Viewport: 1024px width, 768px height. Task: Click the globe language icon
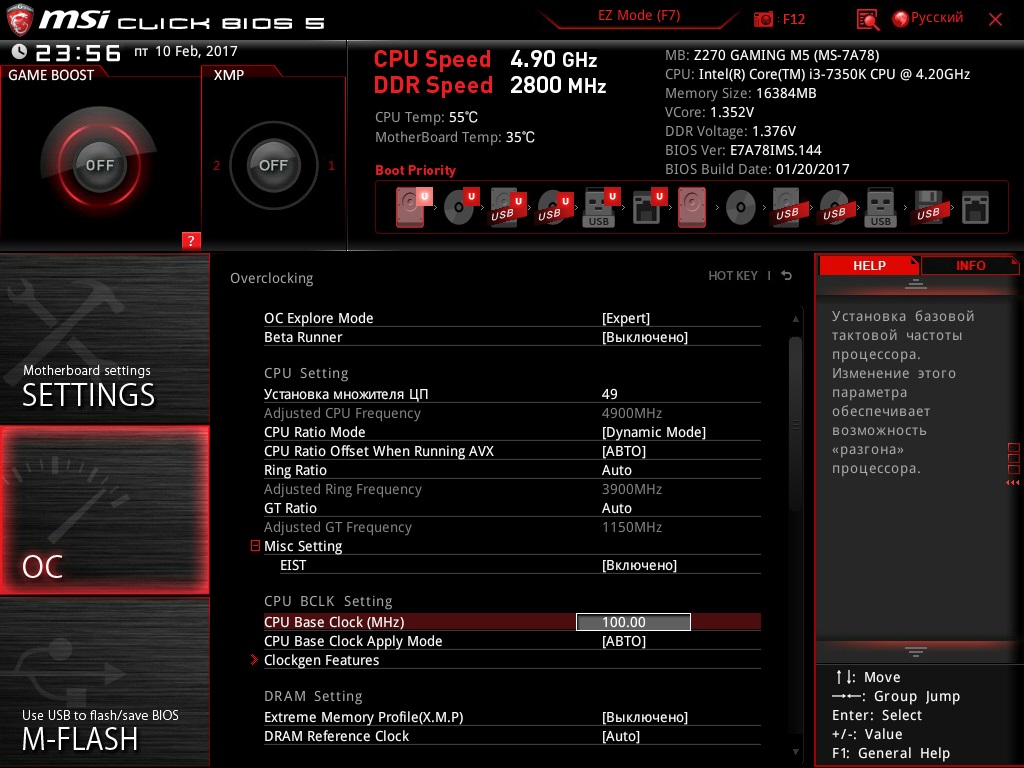(x=900, y=19)
